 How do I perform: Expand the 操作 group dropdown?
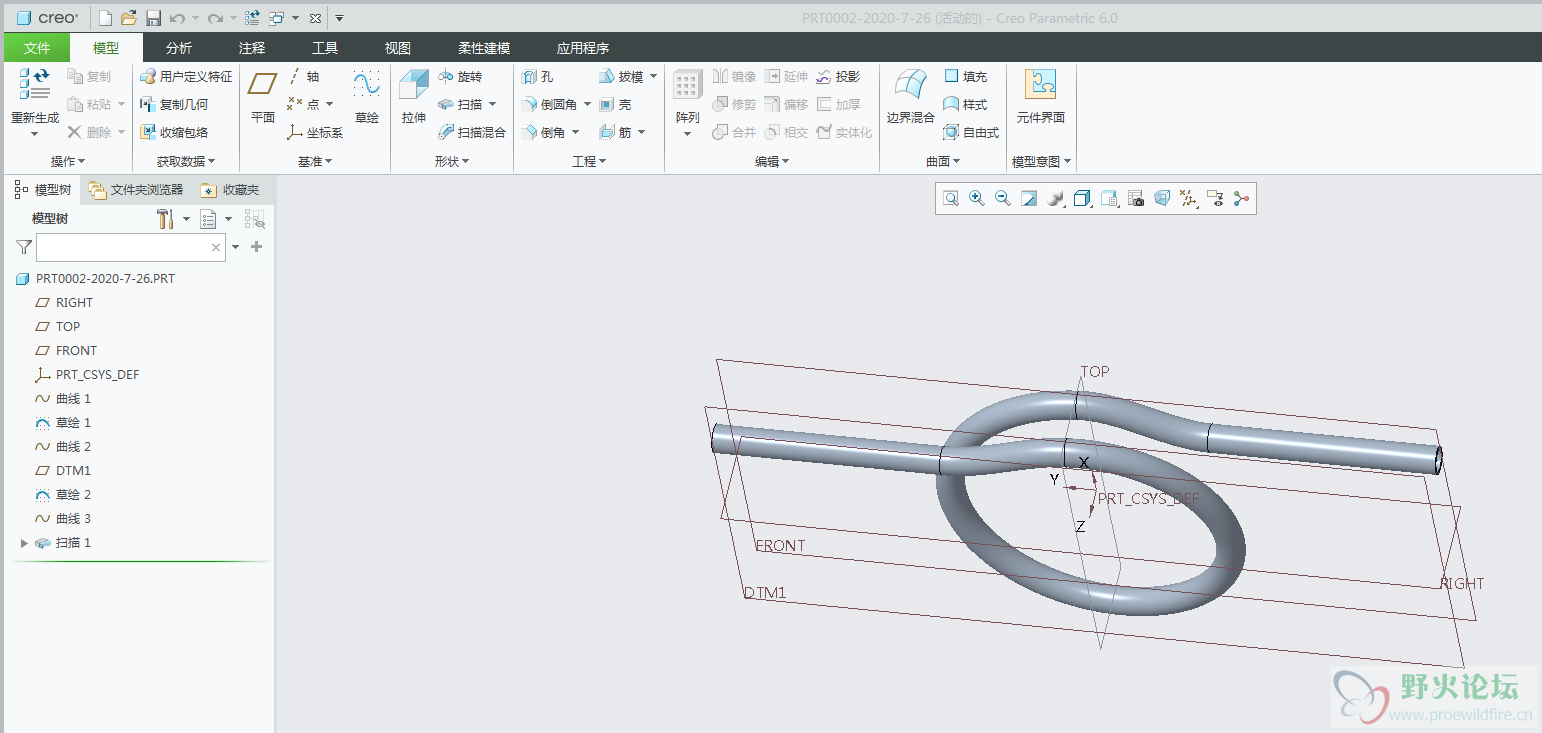coord(68,161)
